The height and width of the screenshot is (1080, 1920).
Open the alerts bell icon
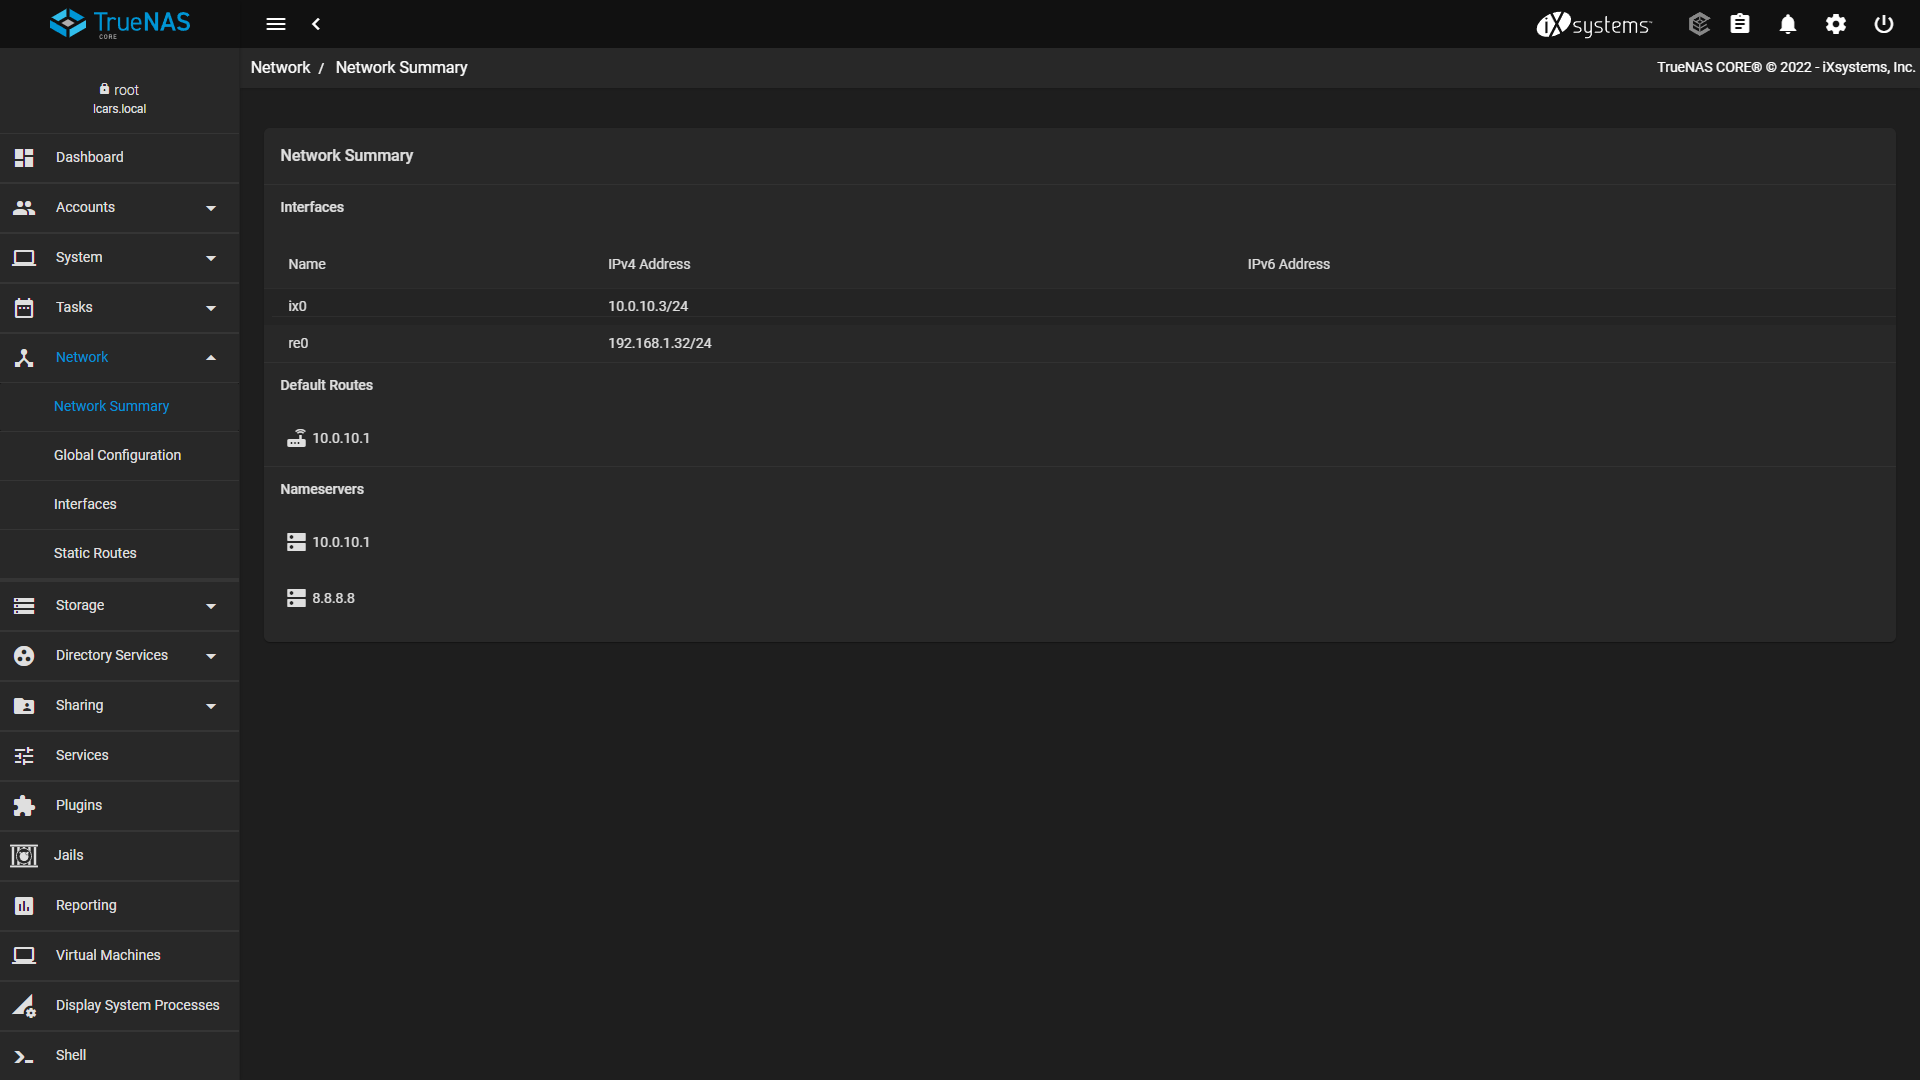click(1788, 24)
